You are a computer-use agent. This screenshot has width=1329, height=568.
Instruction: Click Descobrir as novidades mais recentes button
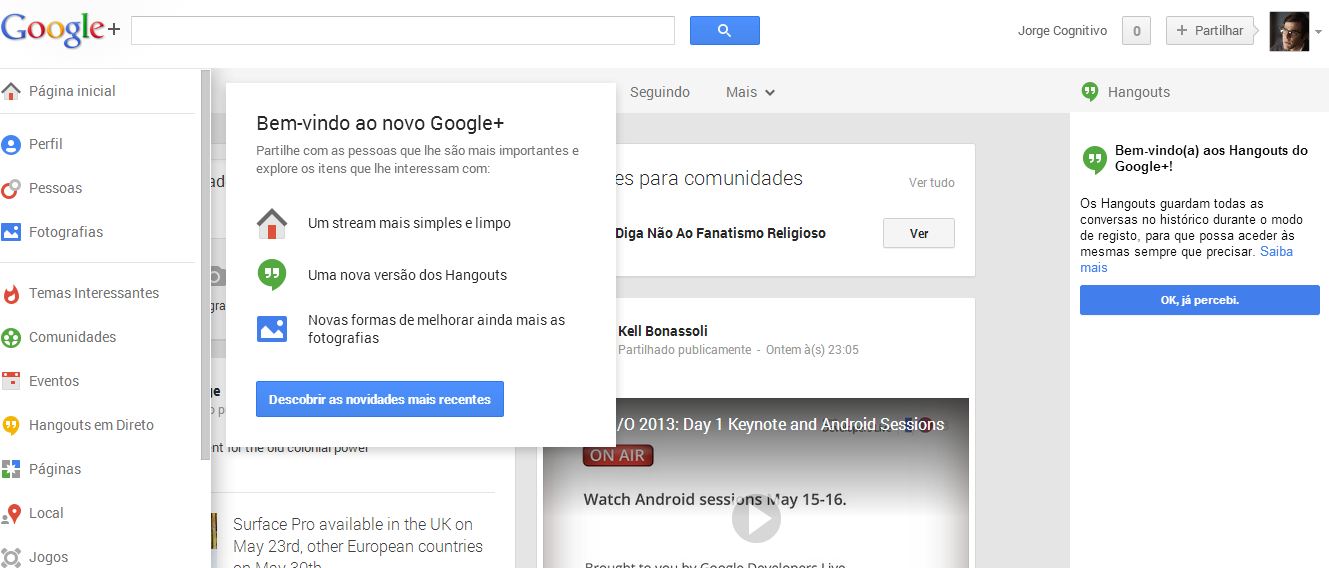(380, 399)
